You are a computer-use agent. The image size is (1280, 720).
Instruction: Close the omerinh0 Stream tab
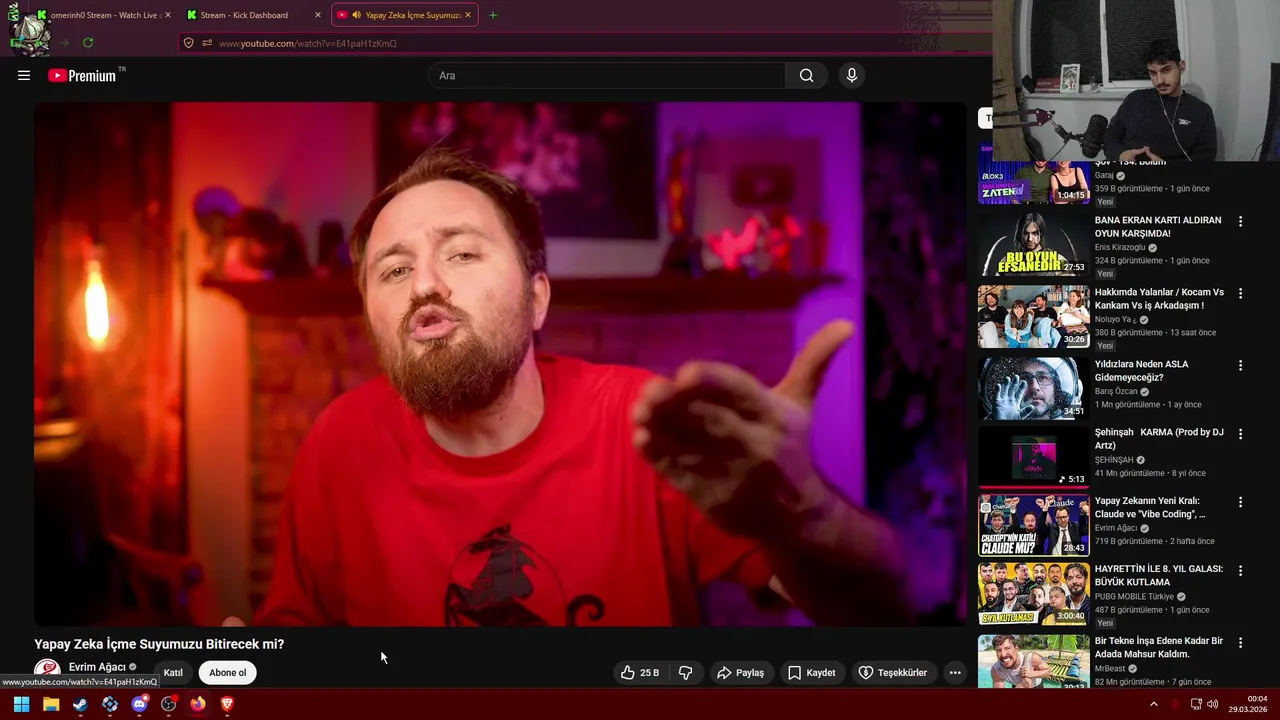[168, 15]
